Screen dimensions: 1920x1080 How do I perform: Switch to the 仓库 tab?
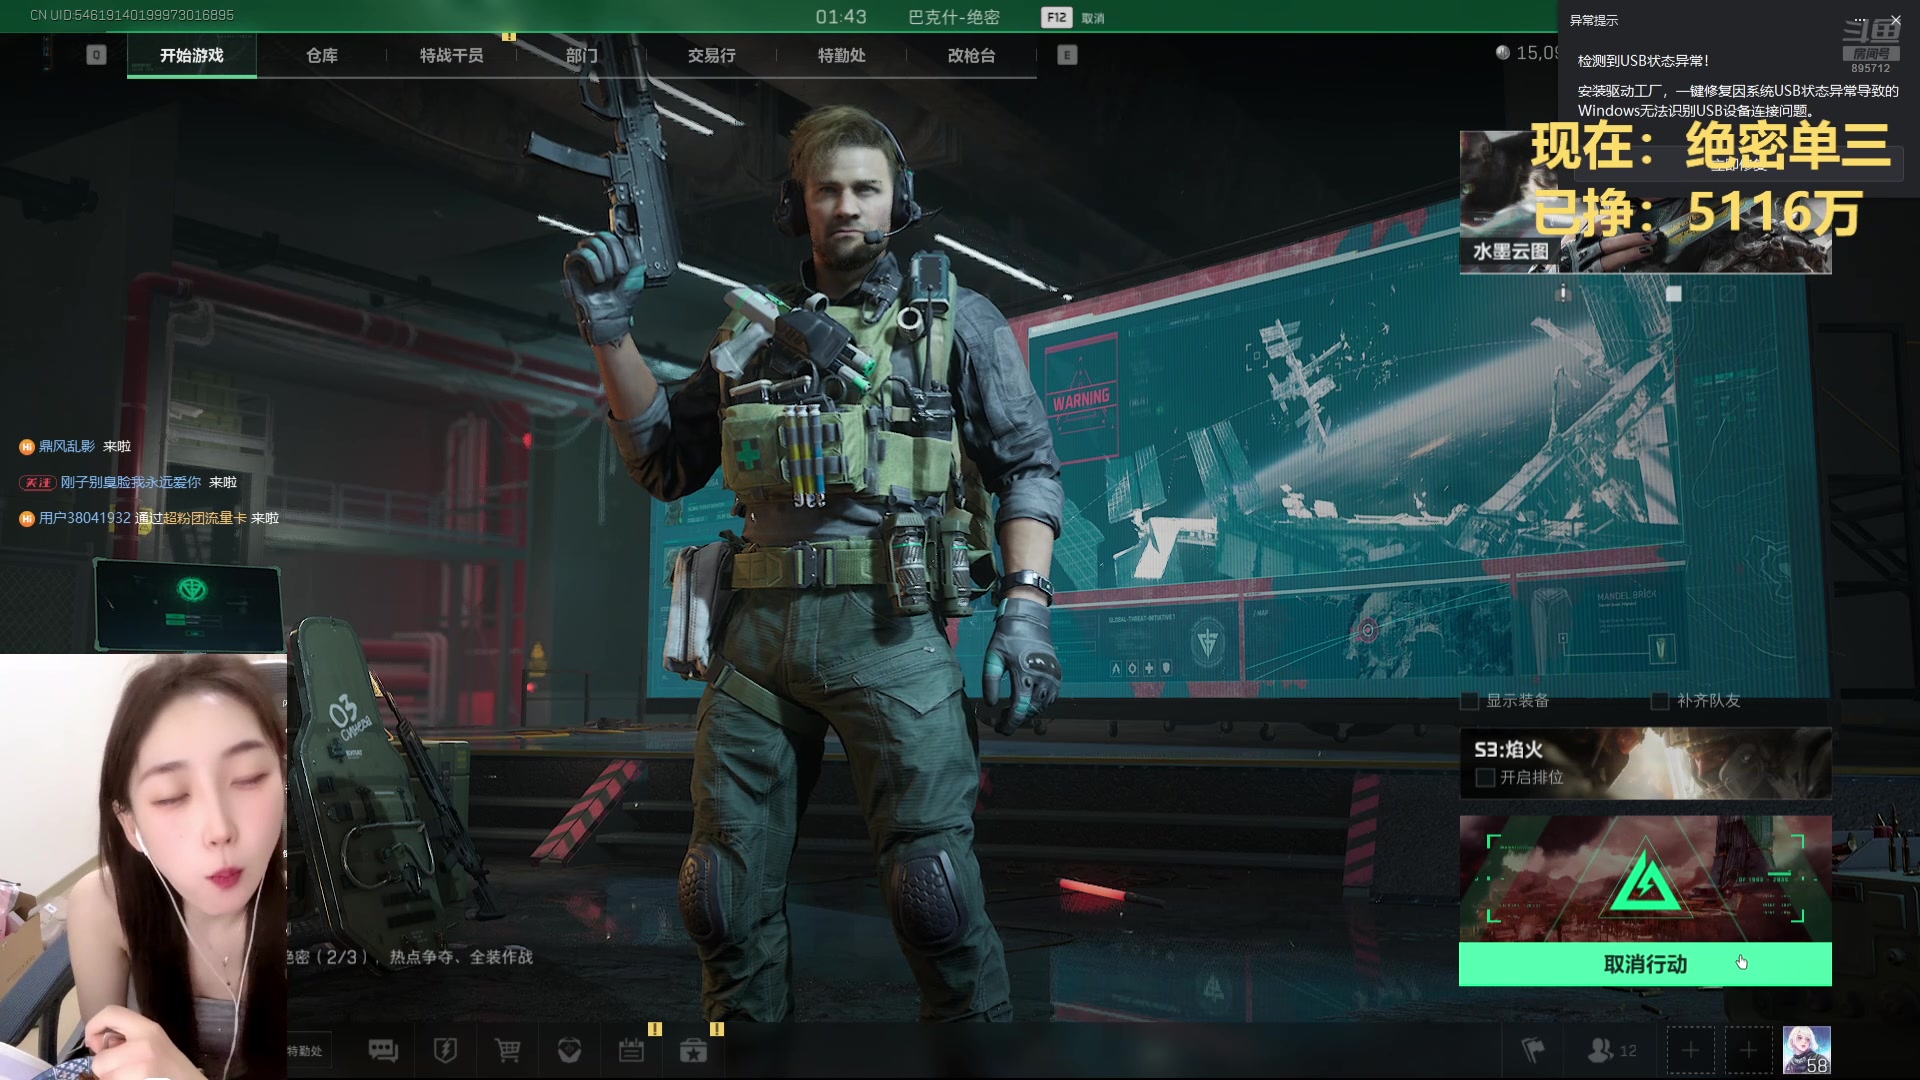pyautogui.click(x=321, y=56)
